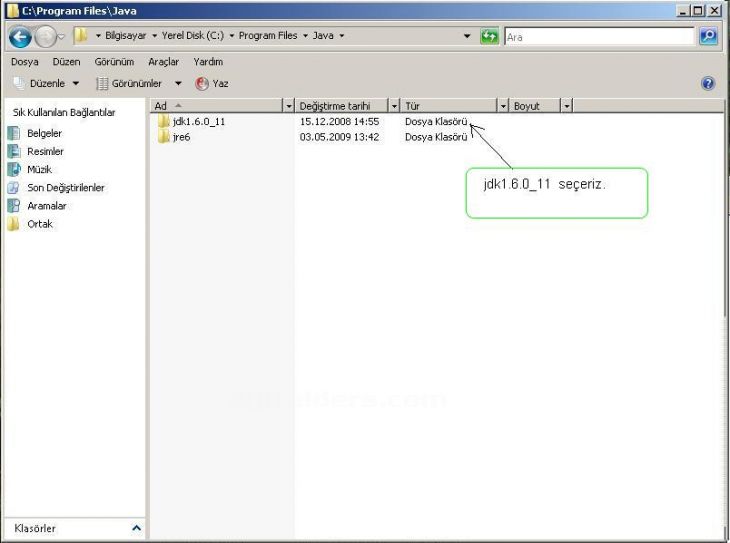Open Belgeler link icon in sidebar
This screenshot has height=543, width=730.
click(x=14, y=133)
